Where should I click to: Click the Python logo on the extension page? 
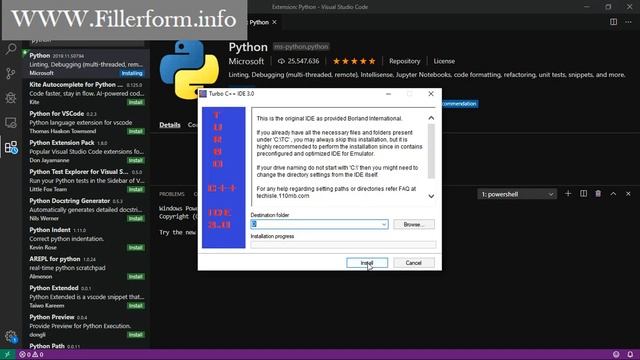[189, 69]
